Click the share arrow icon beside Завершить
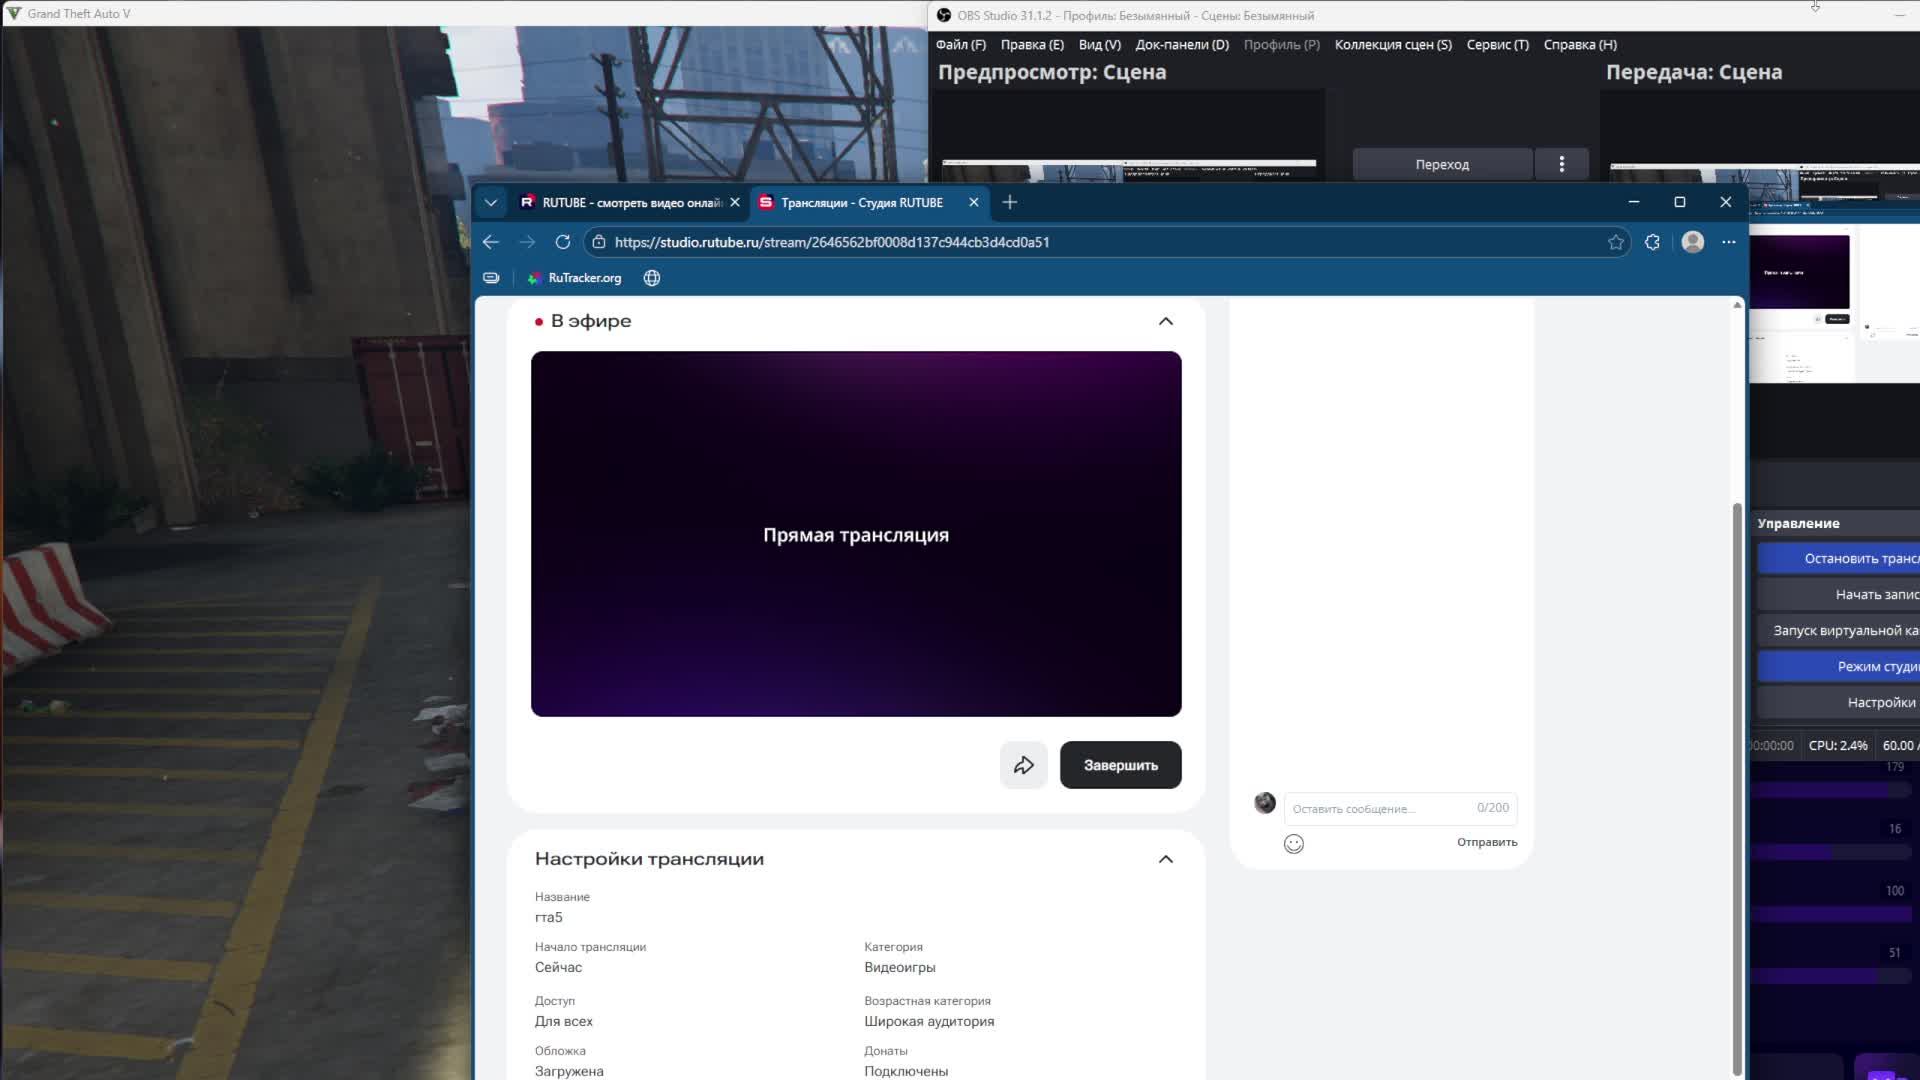The width and height of the screenshot is (1920, 1080). [x=1023, y=765]
